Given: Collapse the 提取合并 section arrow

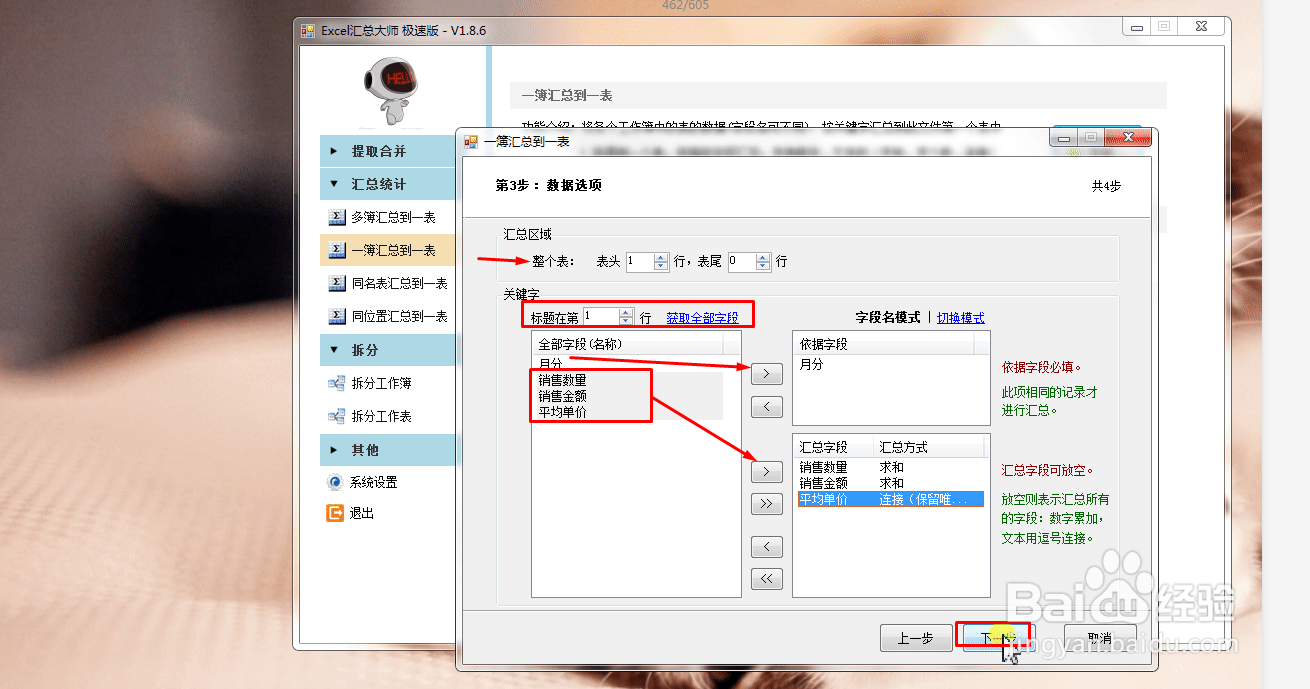Looking at the screenshot, I should pyautogui.click(x=334, y=152).
